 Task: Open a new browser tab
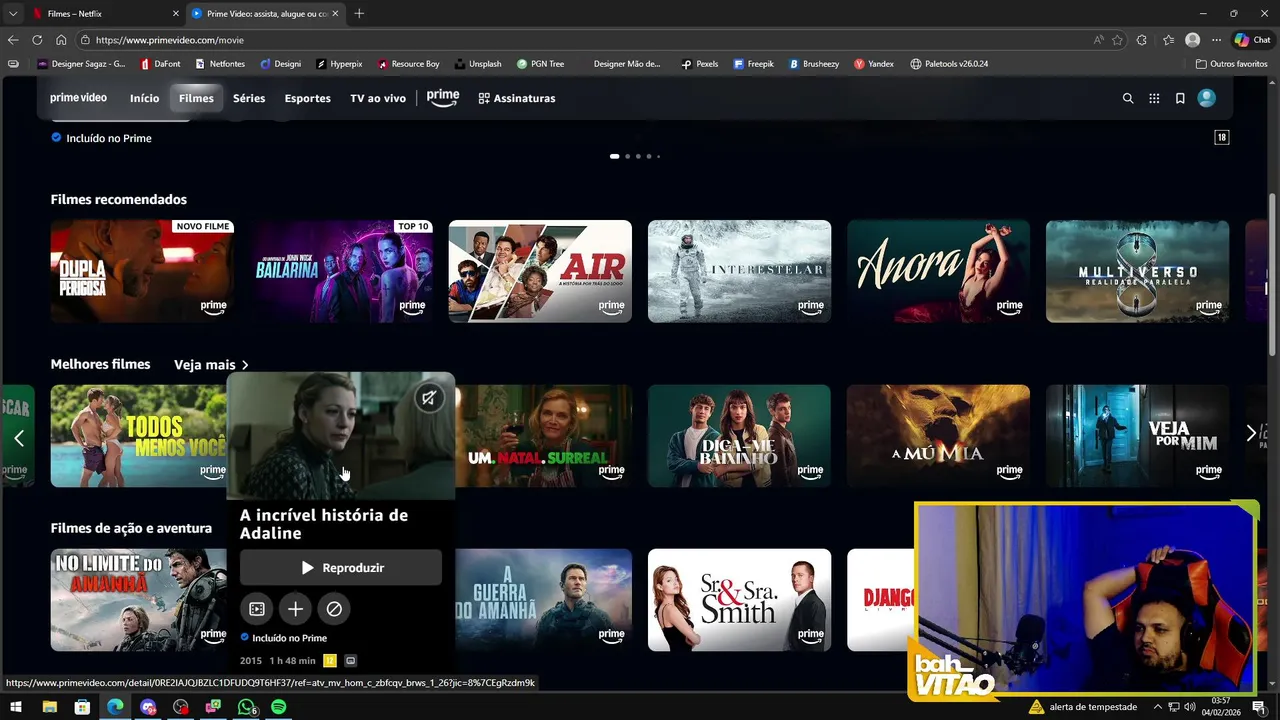(x=359, y=13)
